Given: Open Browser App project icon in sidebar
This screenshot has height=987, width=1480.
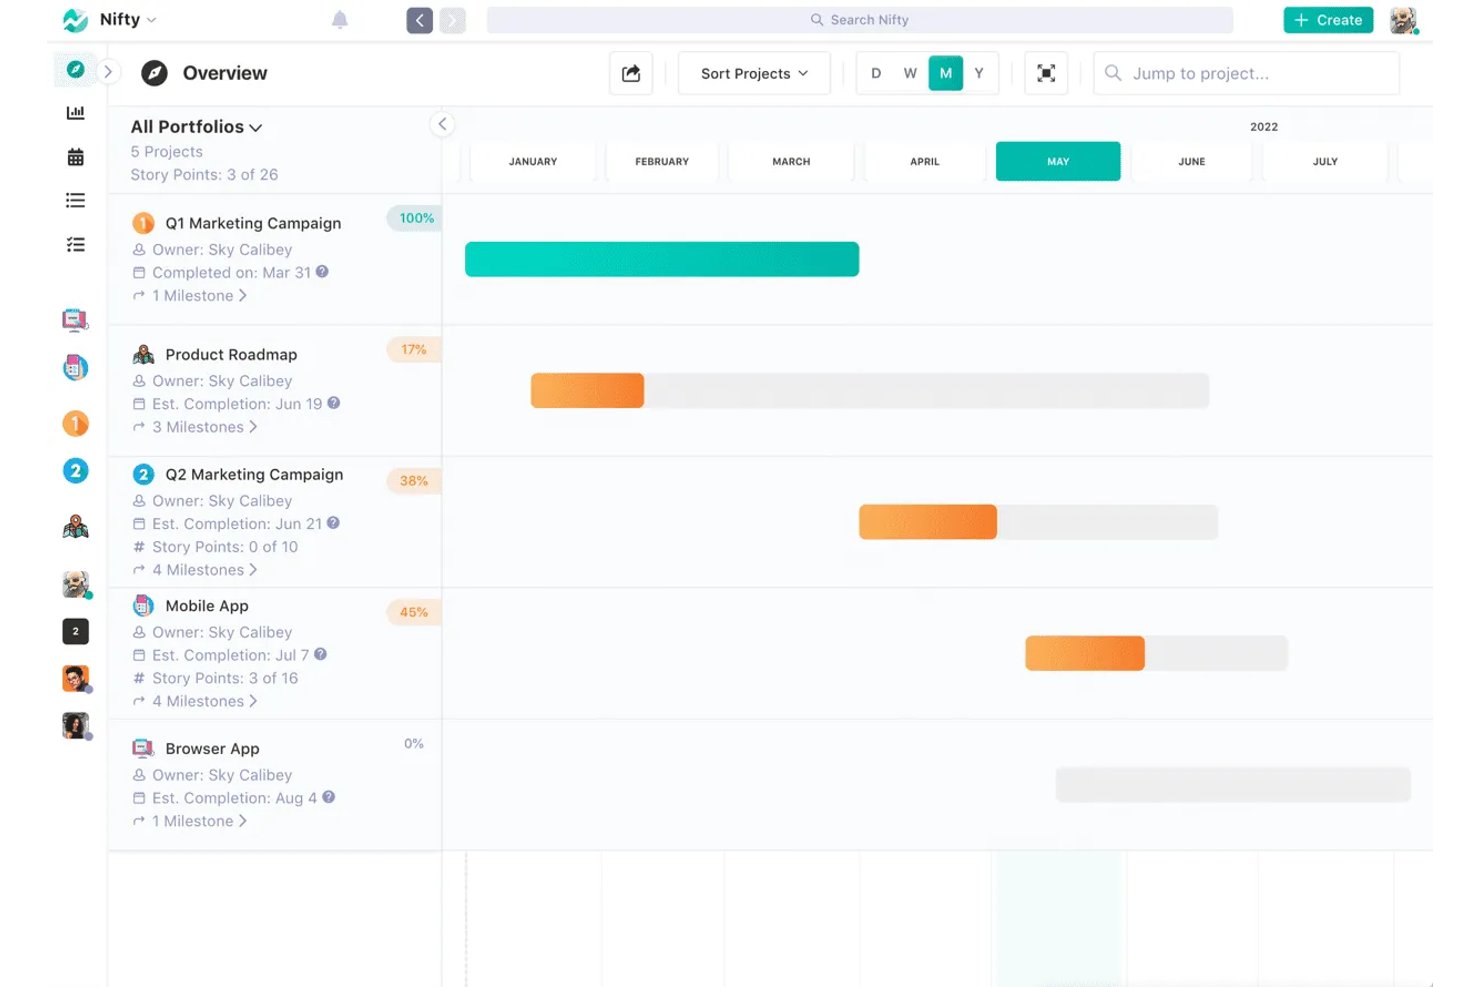Looking at the screenshot, I should (74, 320).
